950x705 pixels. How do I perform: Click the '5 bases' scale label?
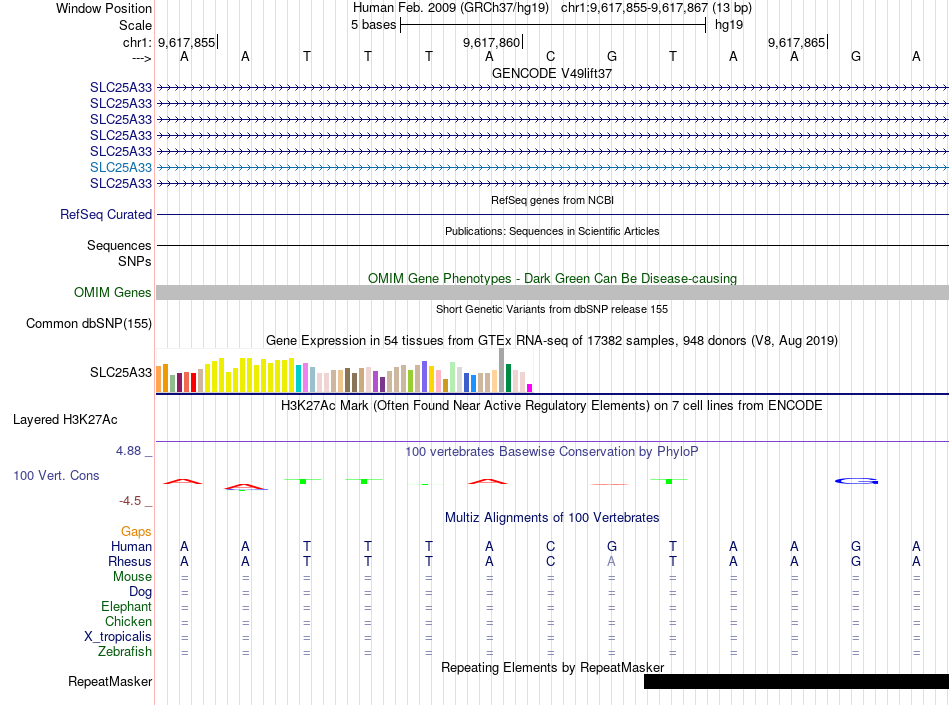point(373,25)
